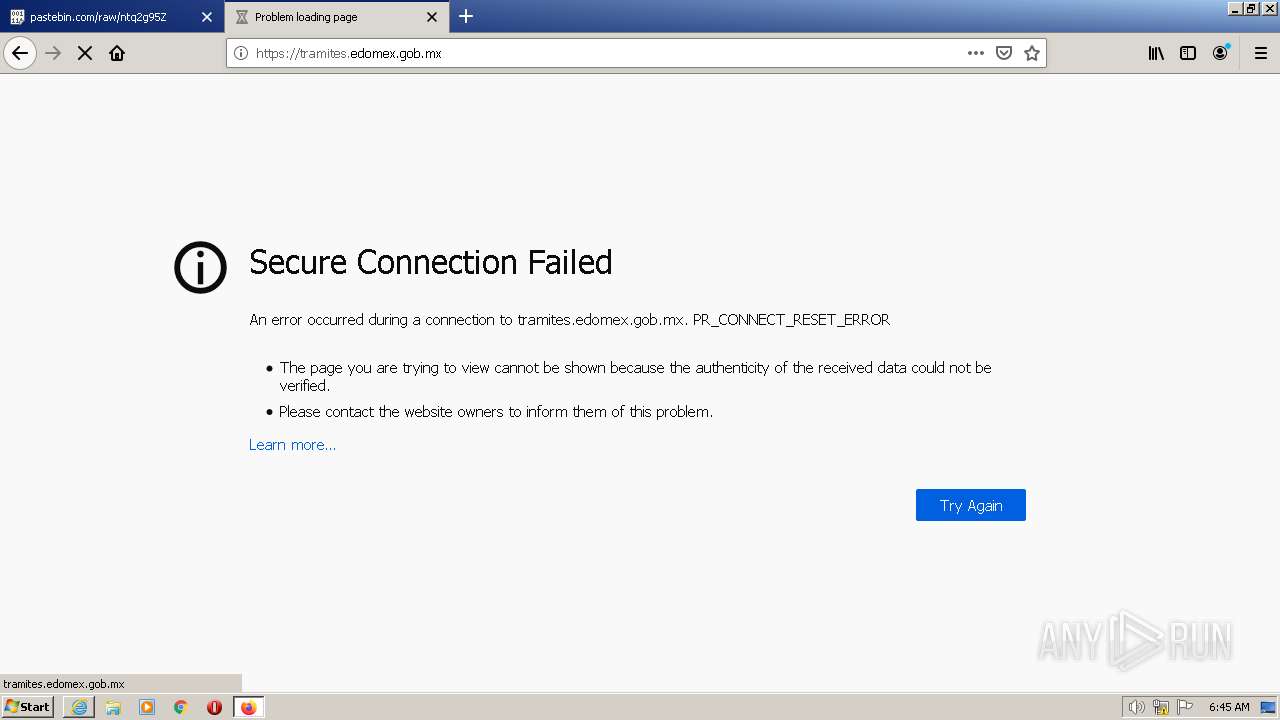Select the Problem loading page tab
Screen dimensions: 1280x720
(320, 17)
